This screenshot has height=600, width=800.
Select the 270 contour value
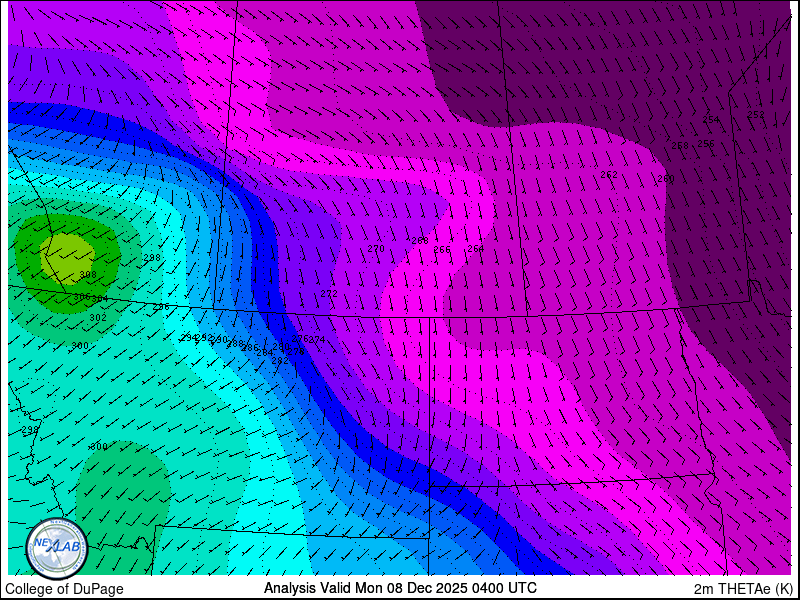click(376, 249)
